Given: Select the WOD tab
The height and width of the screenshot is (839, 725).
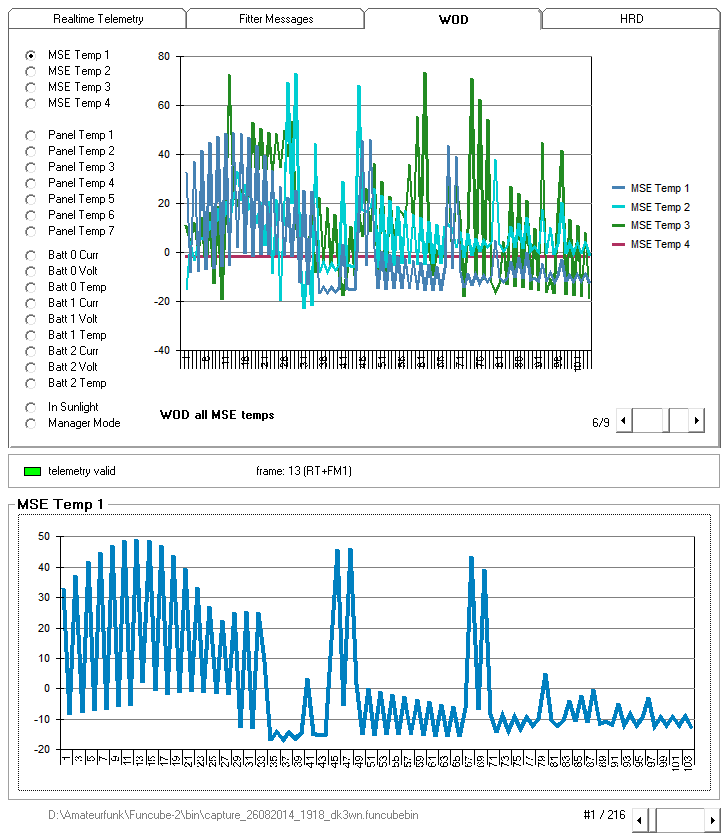Looking at the screenshot, I should click(x=453, y=19).
